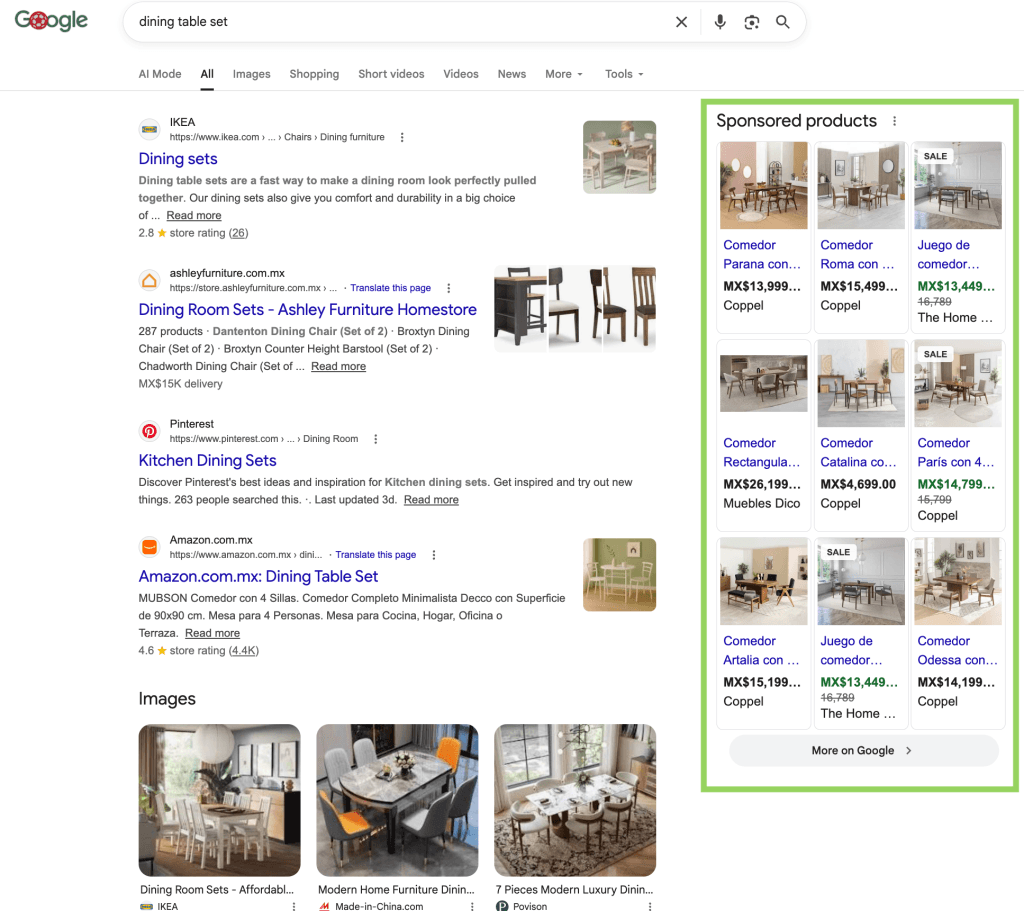This screenshot has width=1024, height=911.
Task: Click Read more under Pinterest snippet
Action: coord(431,500)
